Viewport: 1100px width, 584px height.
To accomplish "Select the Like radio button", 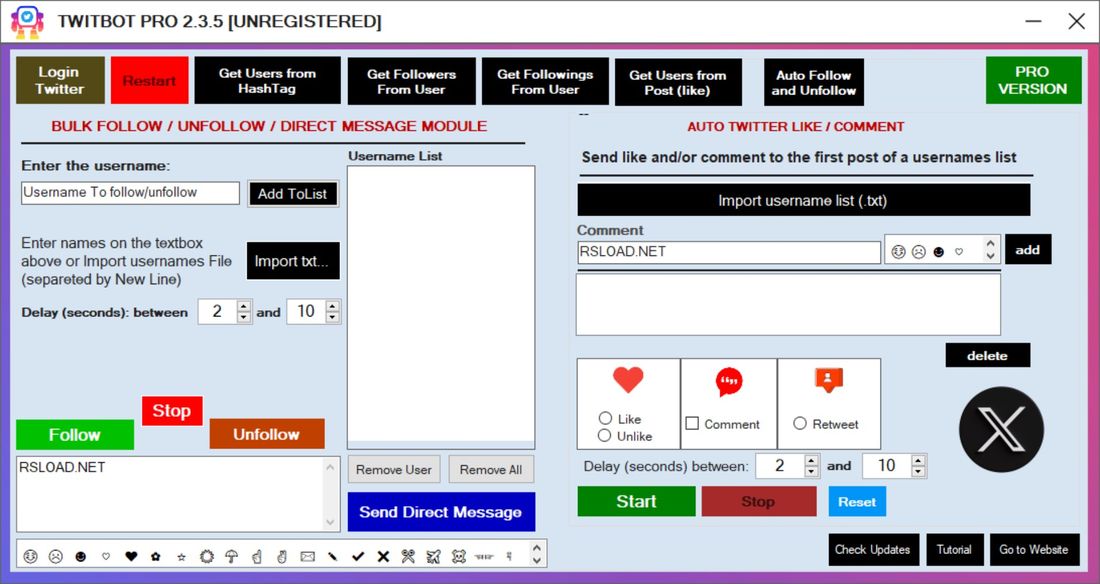I will click(x=605, y=418).
